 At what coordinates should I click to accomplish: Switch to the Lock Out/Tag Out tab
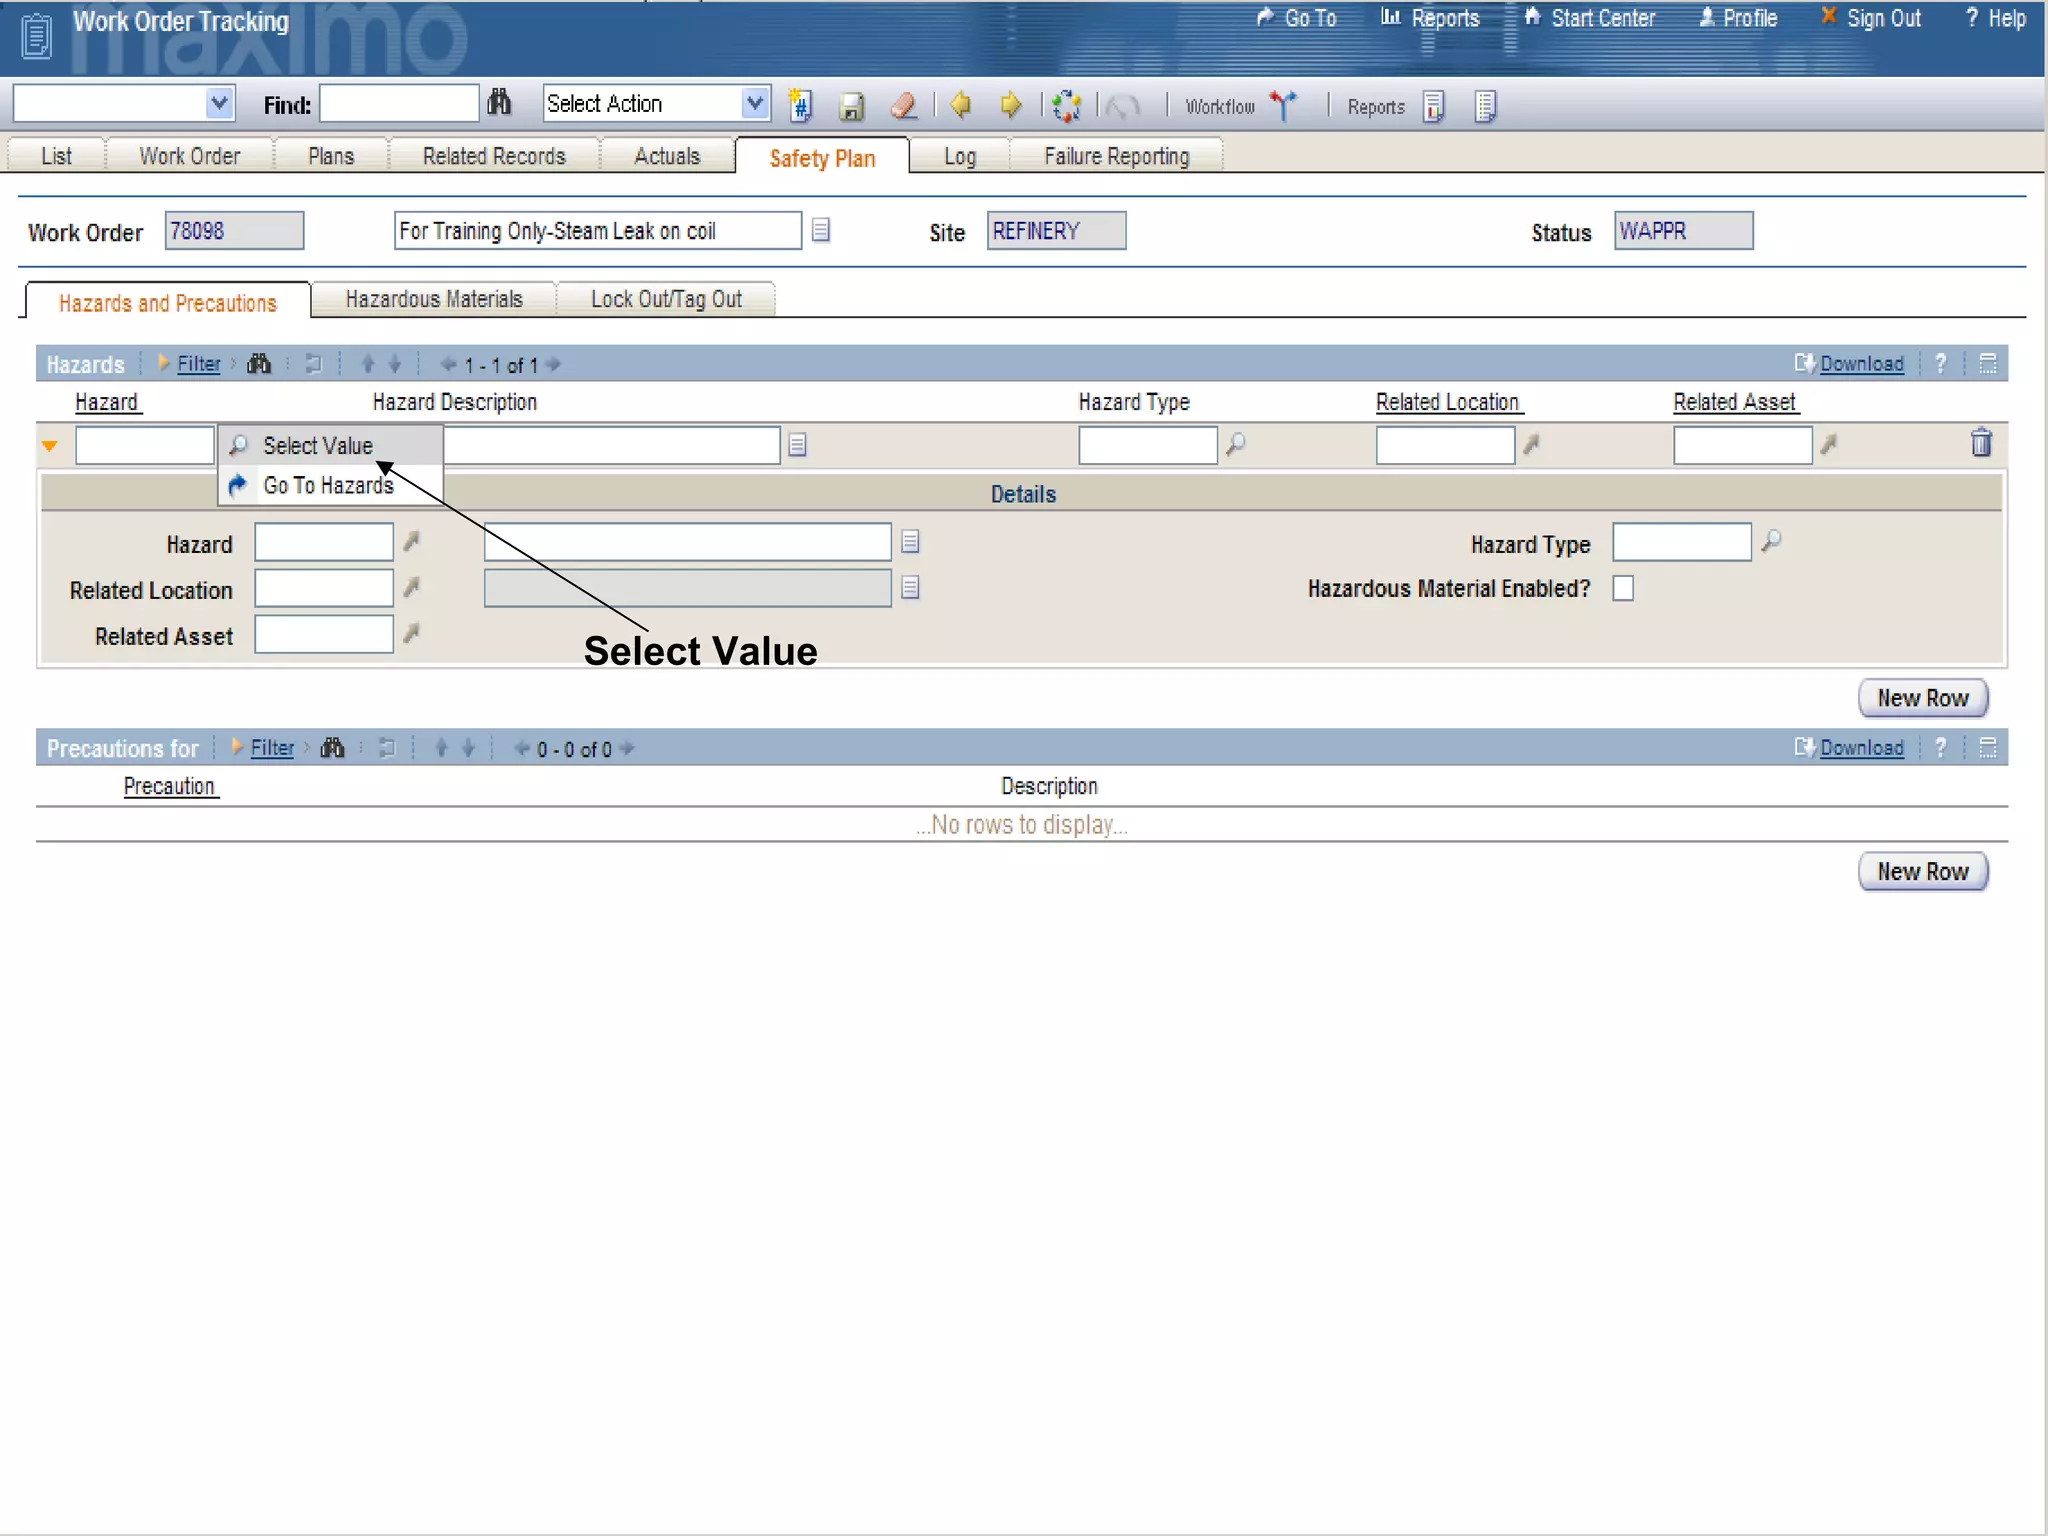pyautogui.click(x=666, y=300)
